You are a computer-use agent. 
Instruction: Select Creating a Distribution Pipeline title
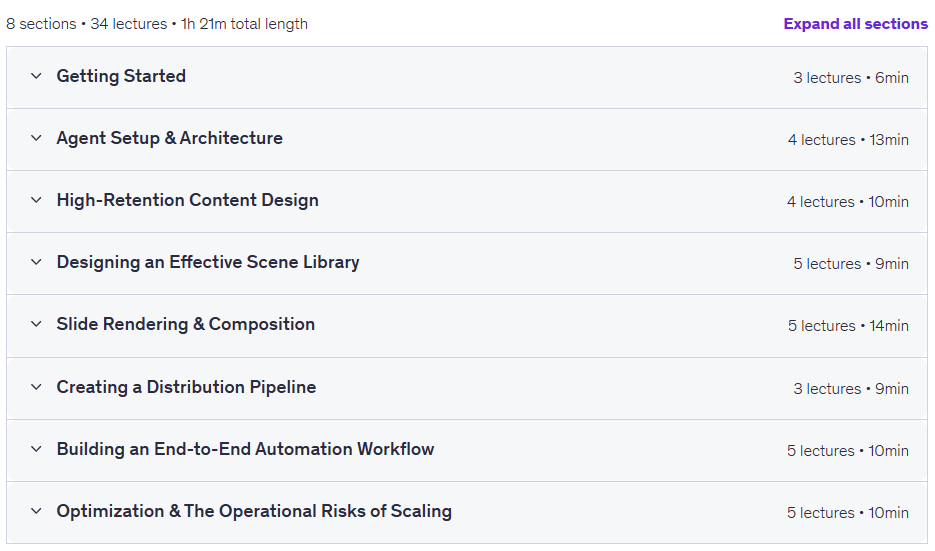tap(186, 387)
